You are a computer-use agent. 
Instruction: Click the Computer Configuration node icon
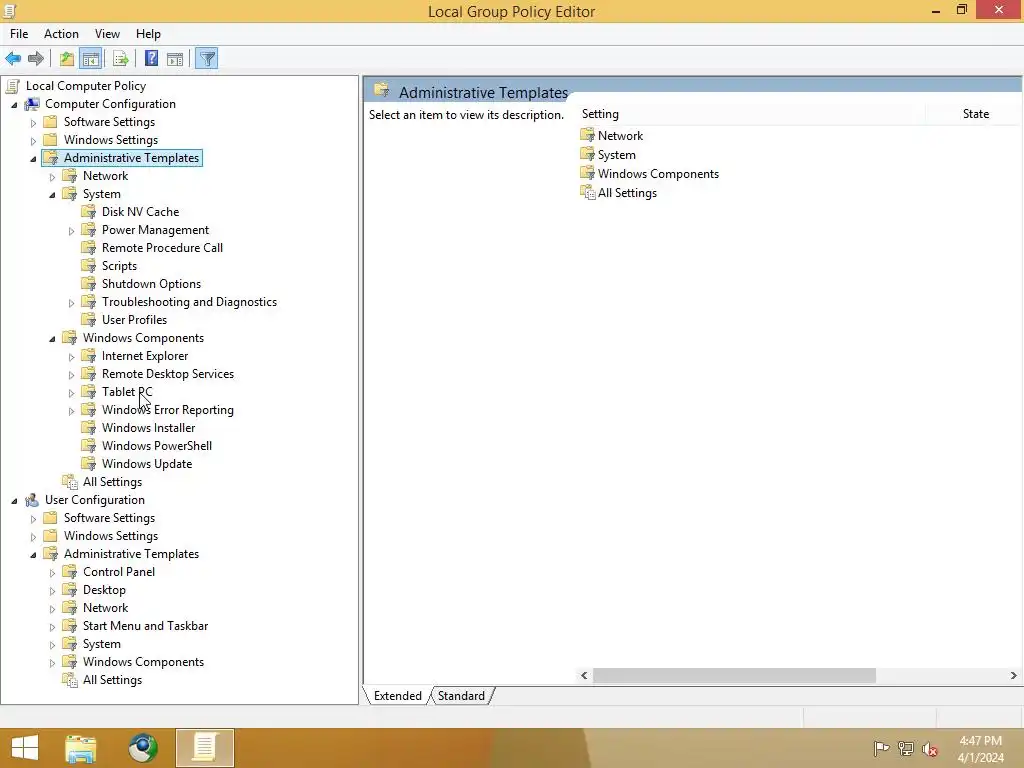[31, 104]
